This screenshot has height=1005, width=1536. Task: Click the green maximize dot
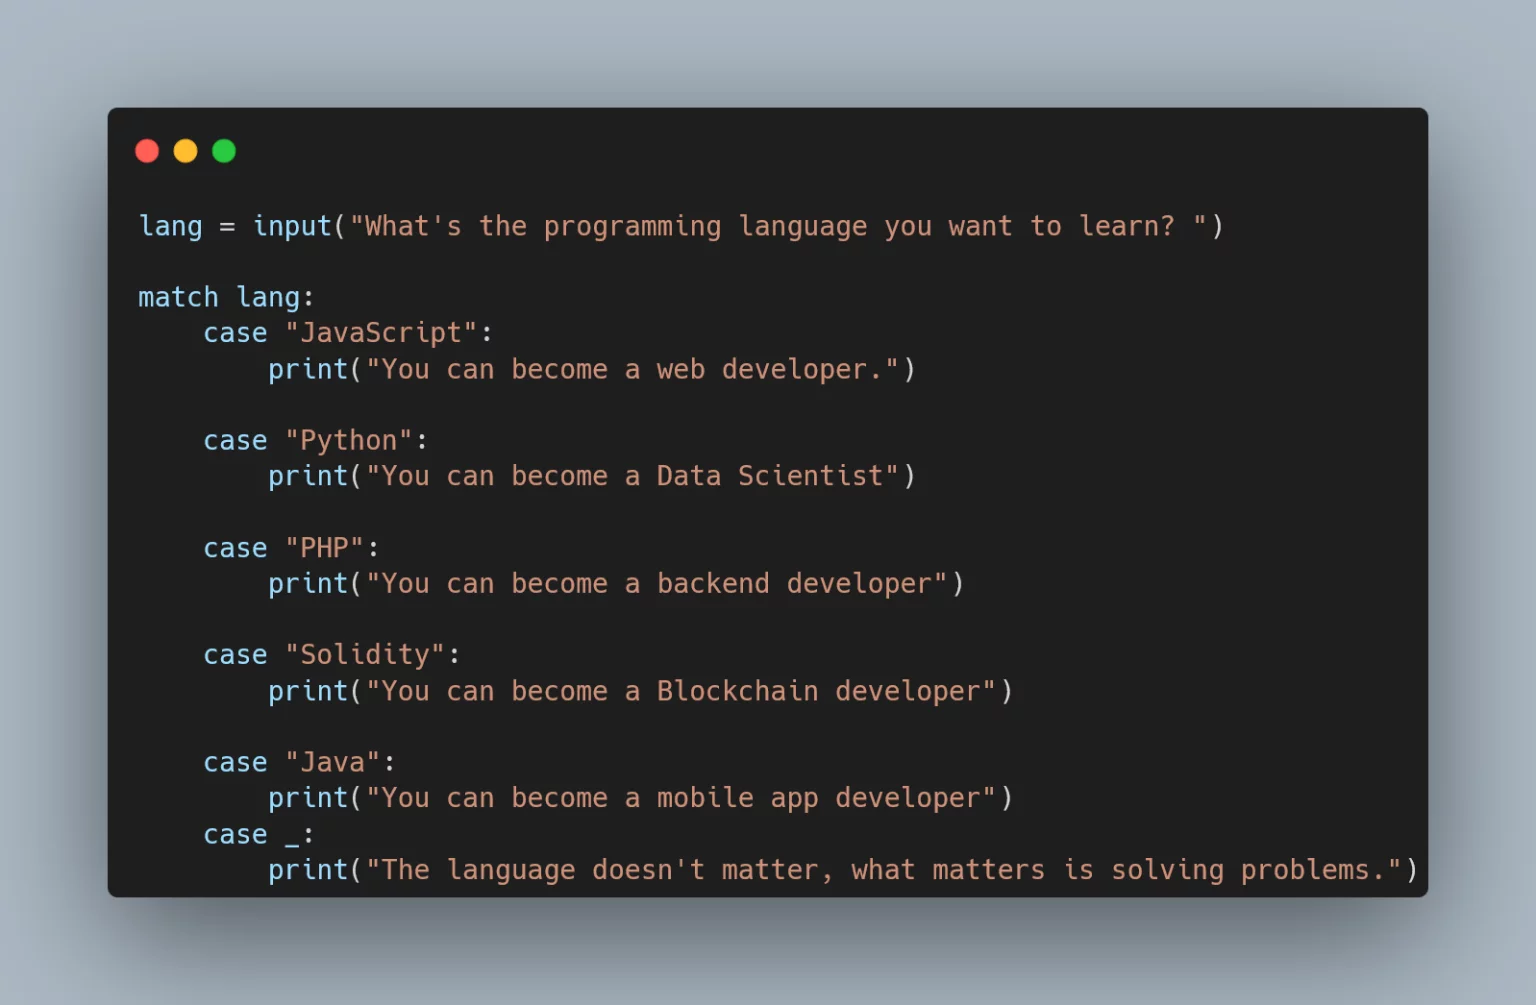[x=224, y=151]
